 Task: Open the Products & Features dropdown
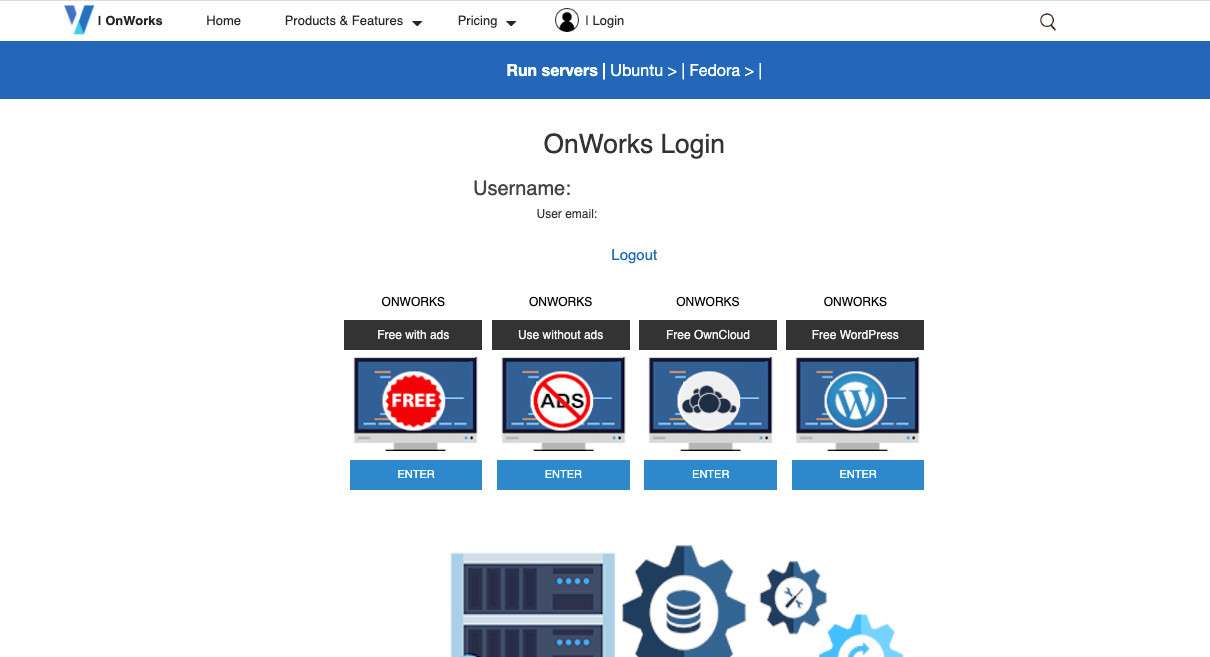(x=344, y=21)
